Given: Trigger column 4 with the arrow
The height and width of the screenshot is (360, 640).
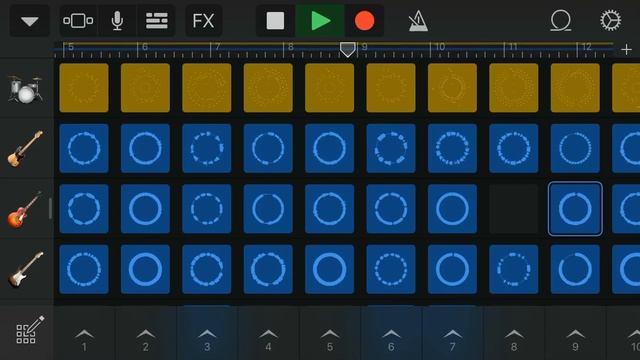Looking at the screenshot, I should click(x=268, y=340).
